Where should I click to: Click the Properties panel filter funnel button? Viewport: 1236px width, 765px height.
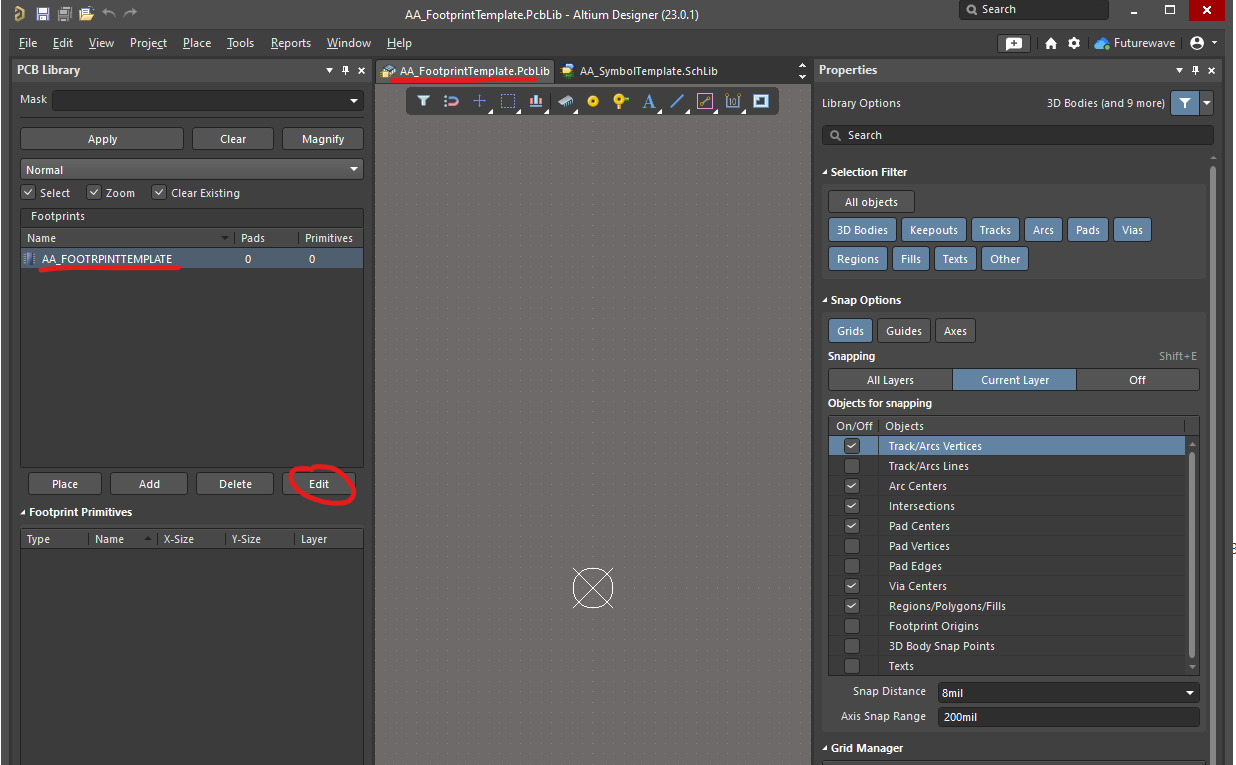tap(1185, 103)
